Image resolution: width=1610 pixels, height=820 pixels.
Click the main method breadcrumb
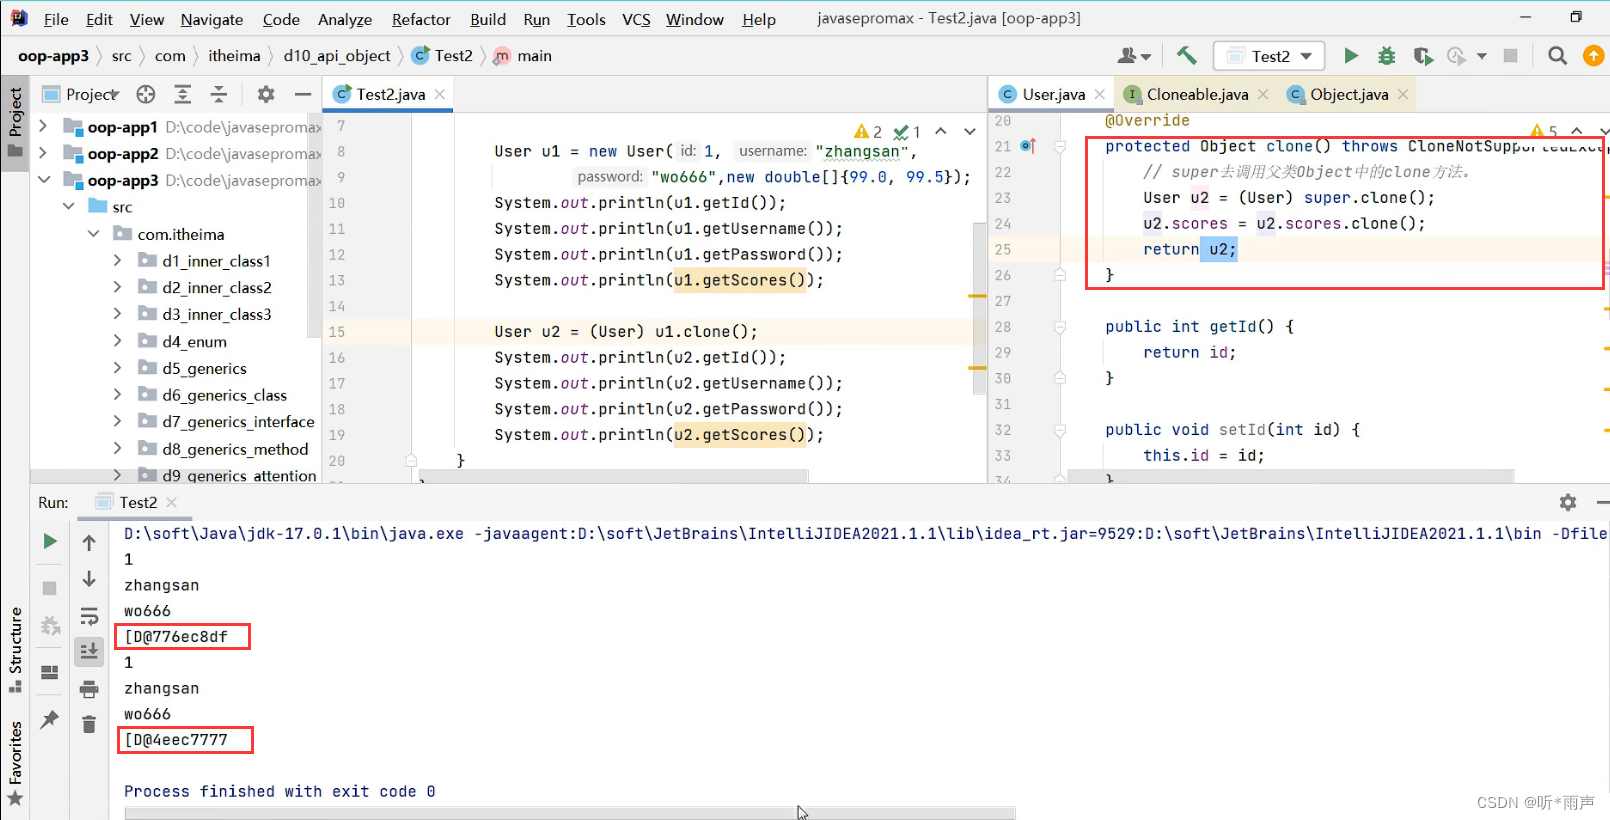coord(523,56)
